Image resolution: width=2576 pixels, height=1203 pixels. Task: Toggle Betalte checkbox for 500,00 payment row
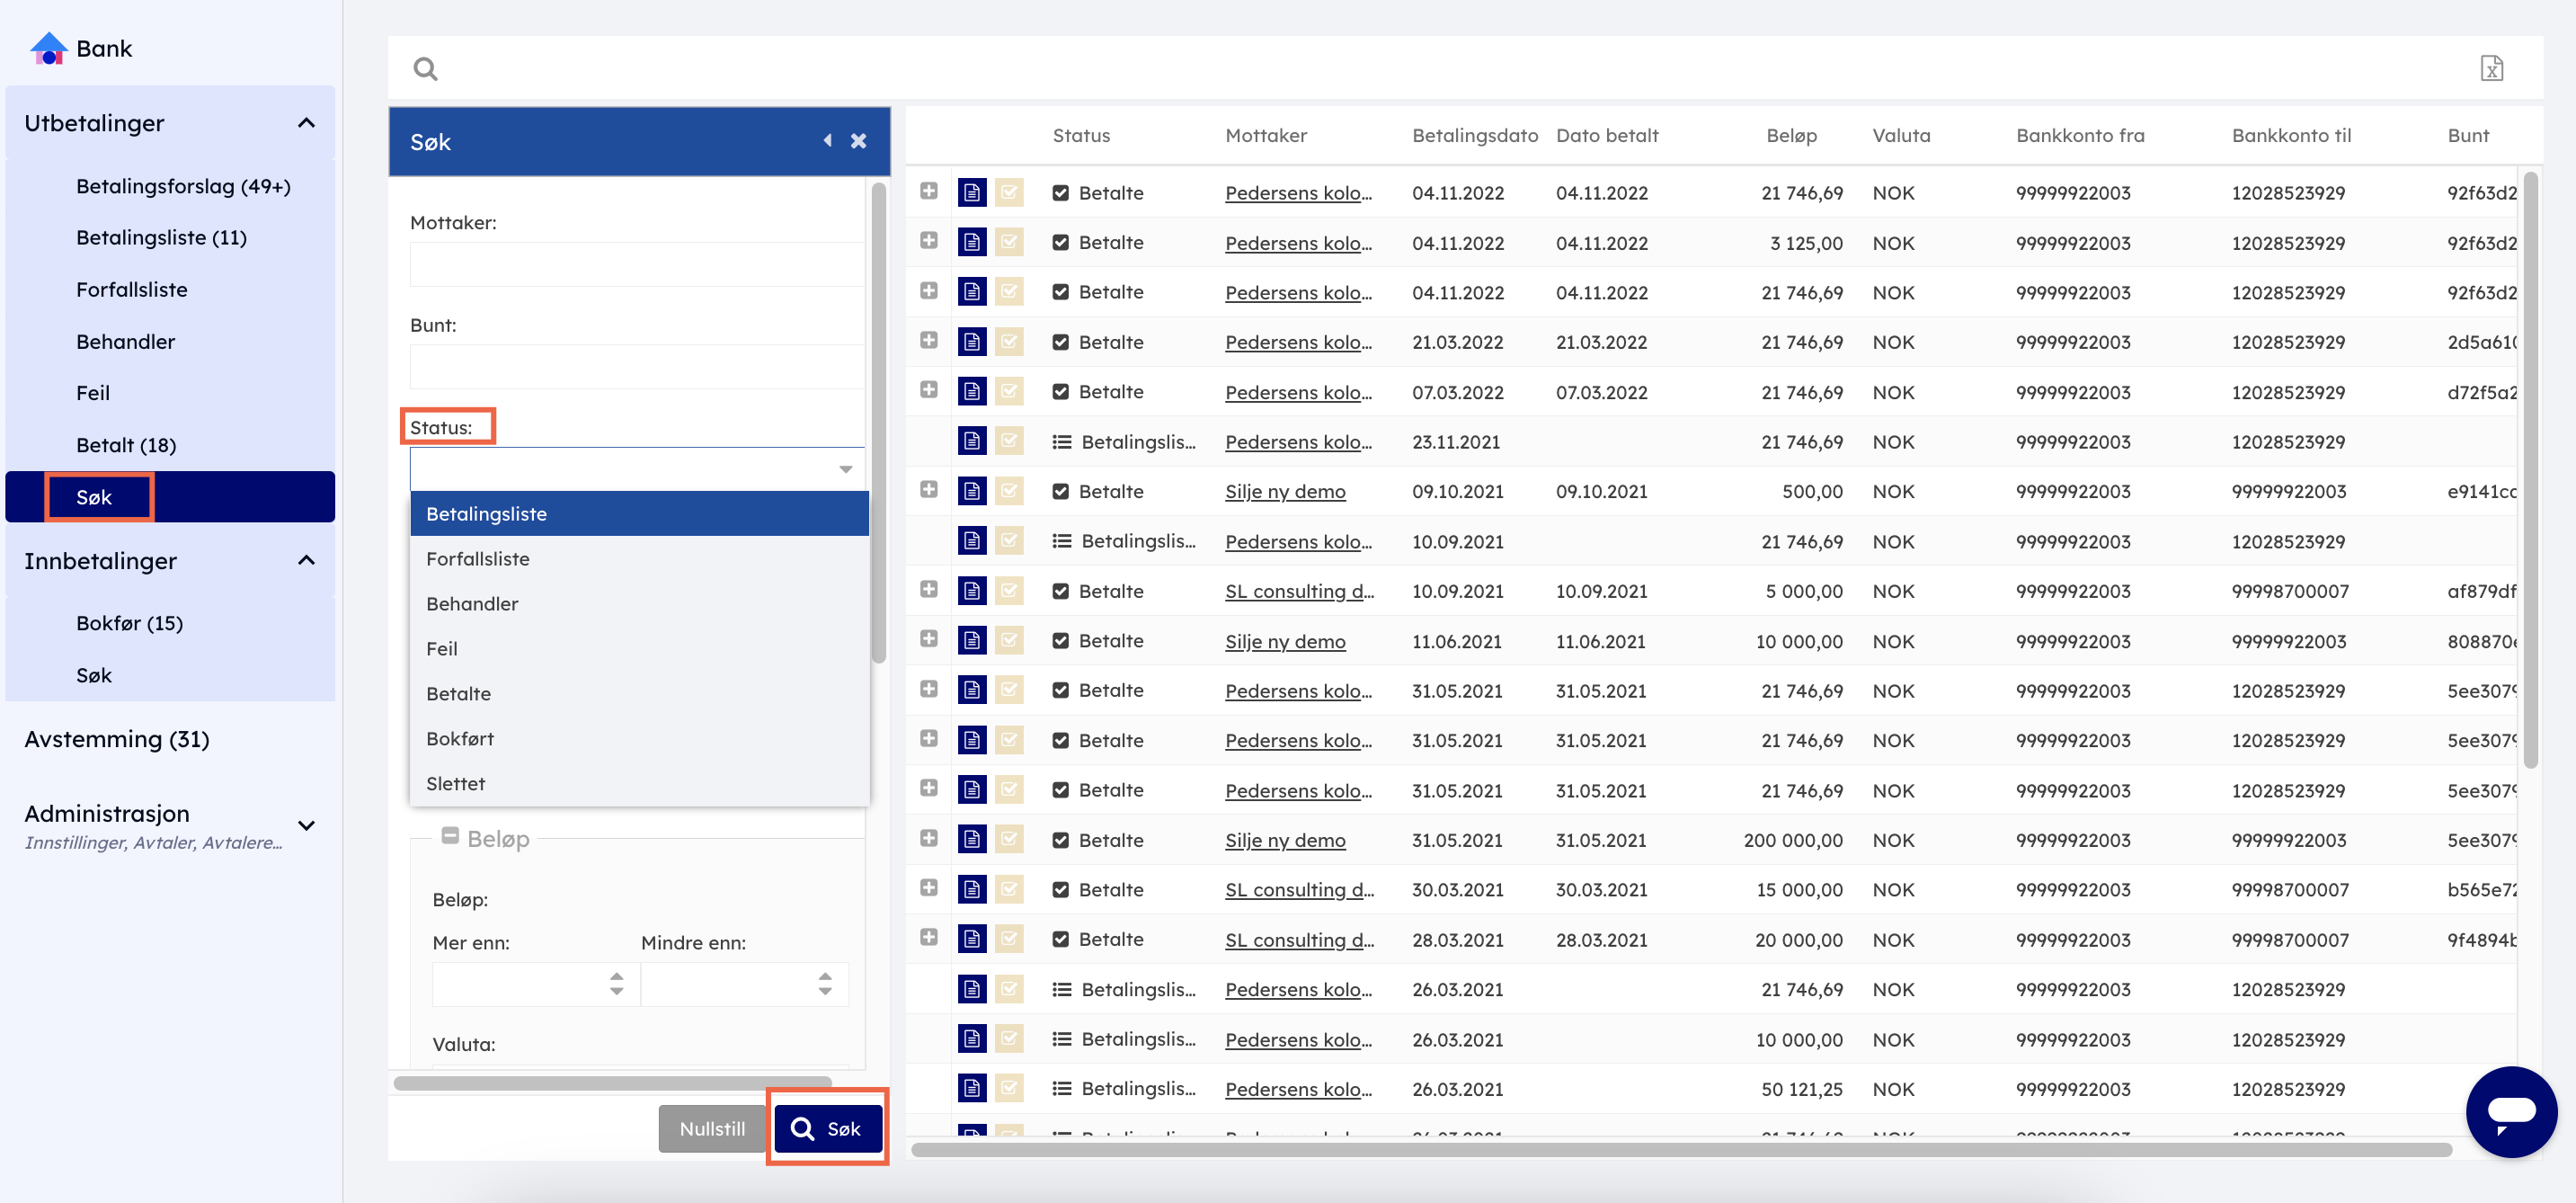[1060, 491]
